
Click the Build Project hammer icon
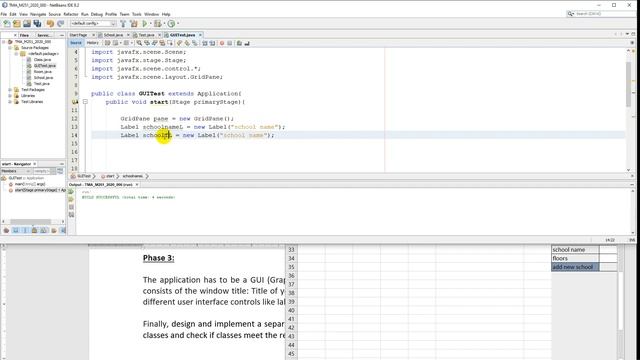[123, 24]
